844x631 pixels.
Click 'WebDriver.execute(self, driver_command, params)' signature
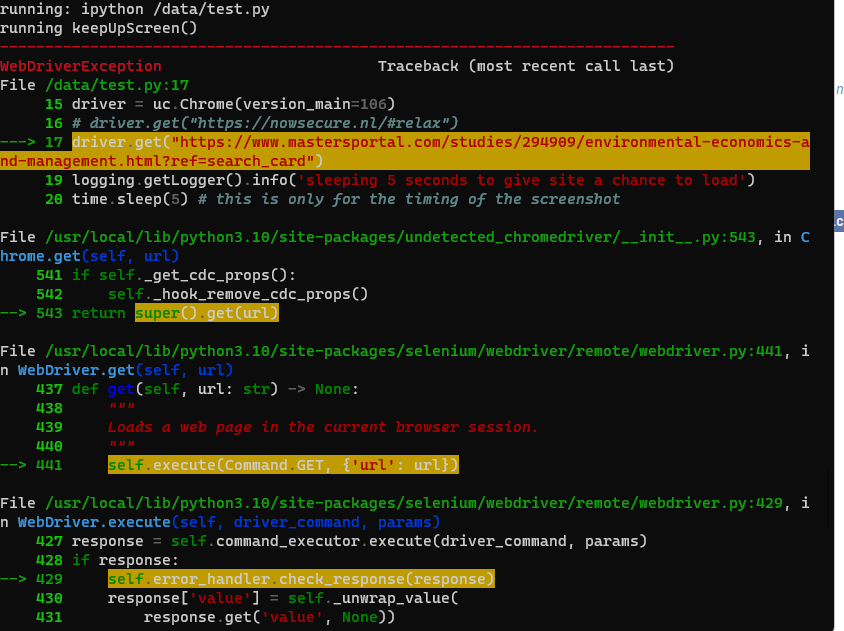(229, 522)
